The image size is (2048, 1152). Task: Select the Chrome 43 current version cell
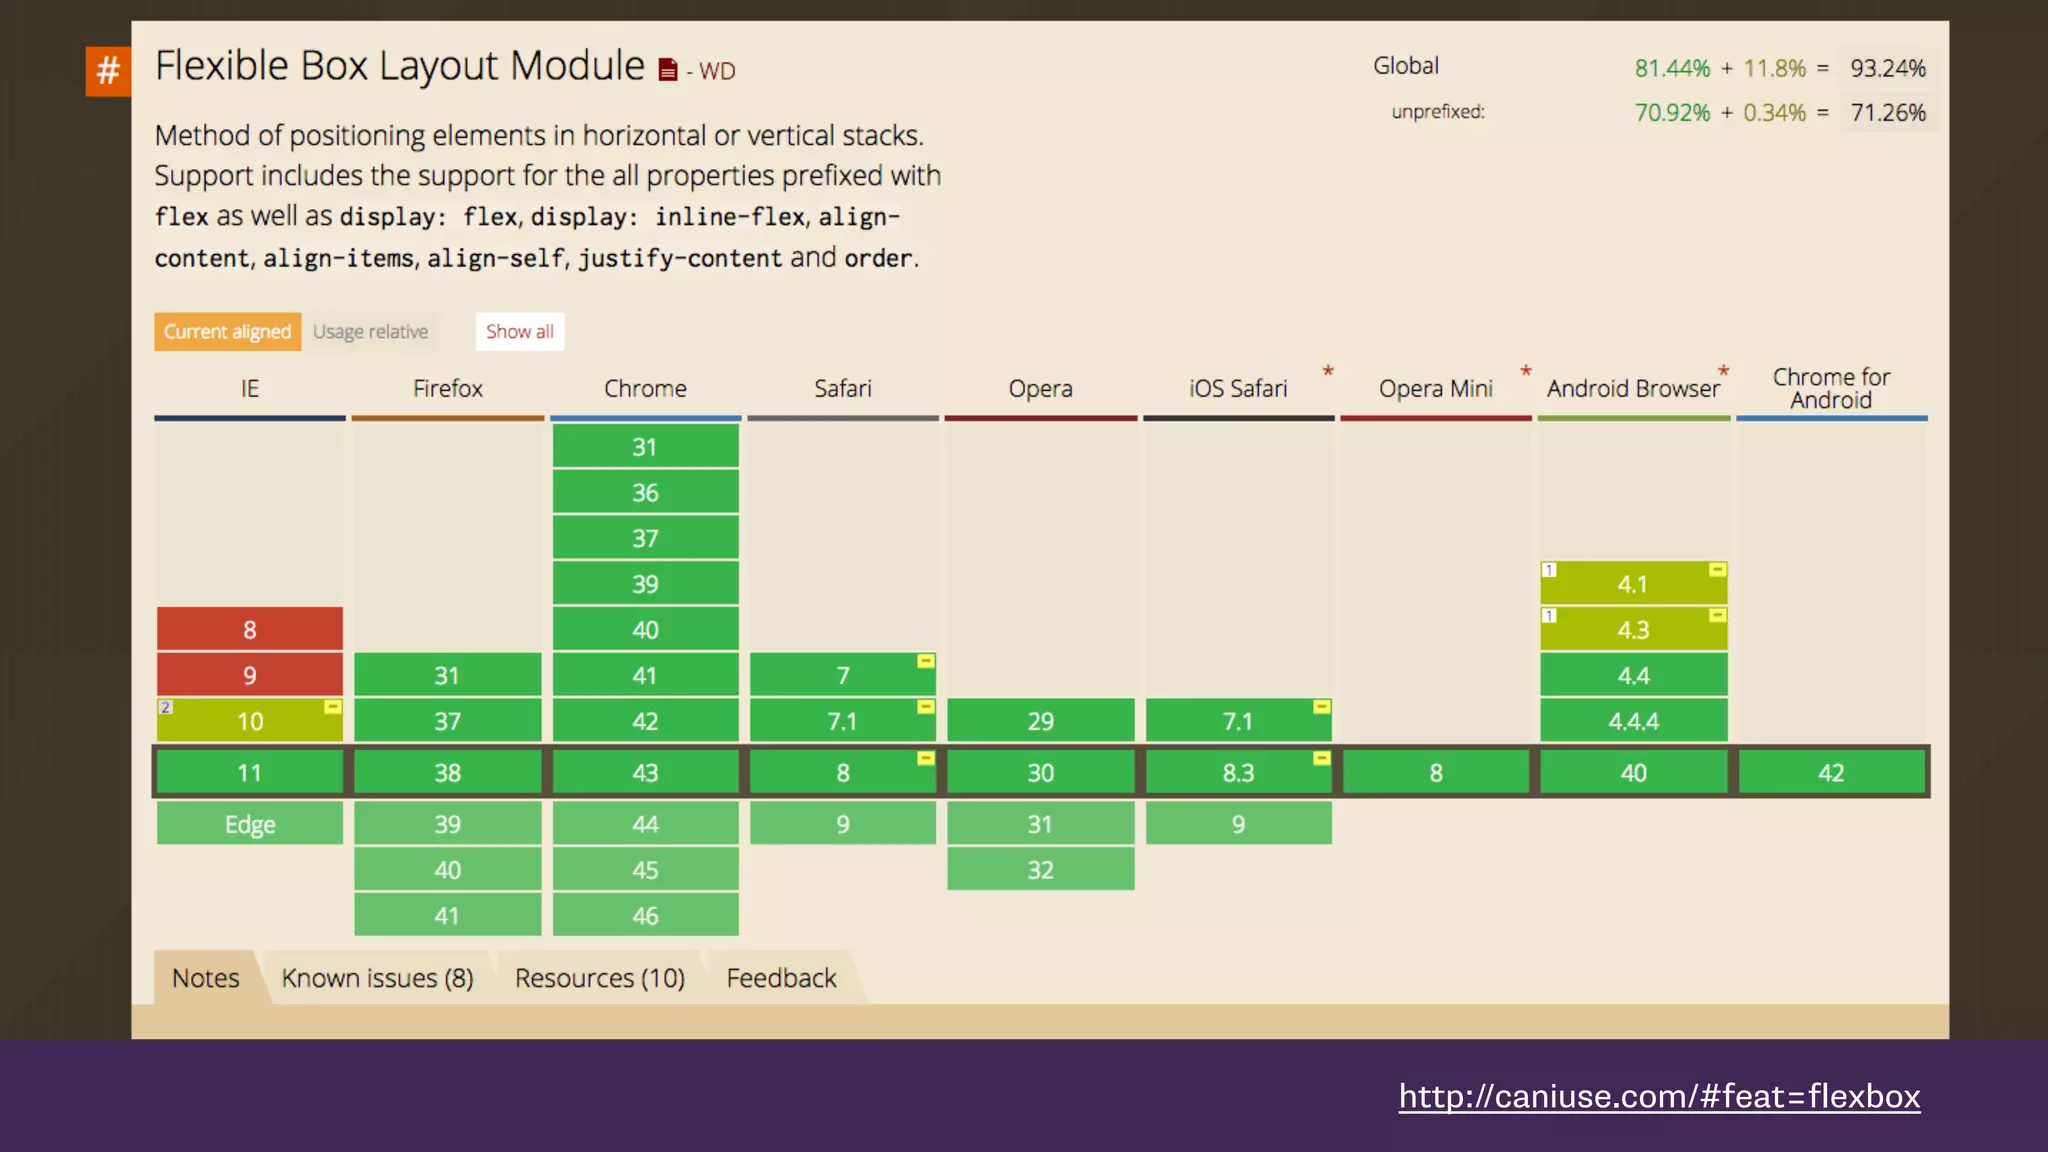coord(646,772)
